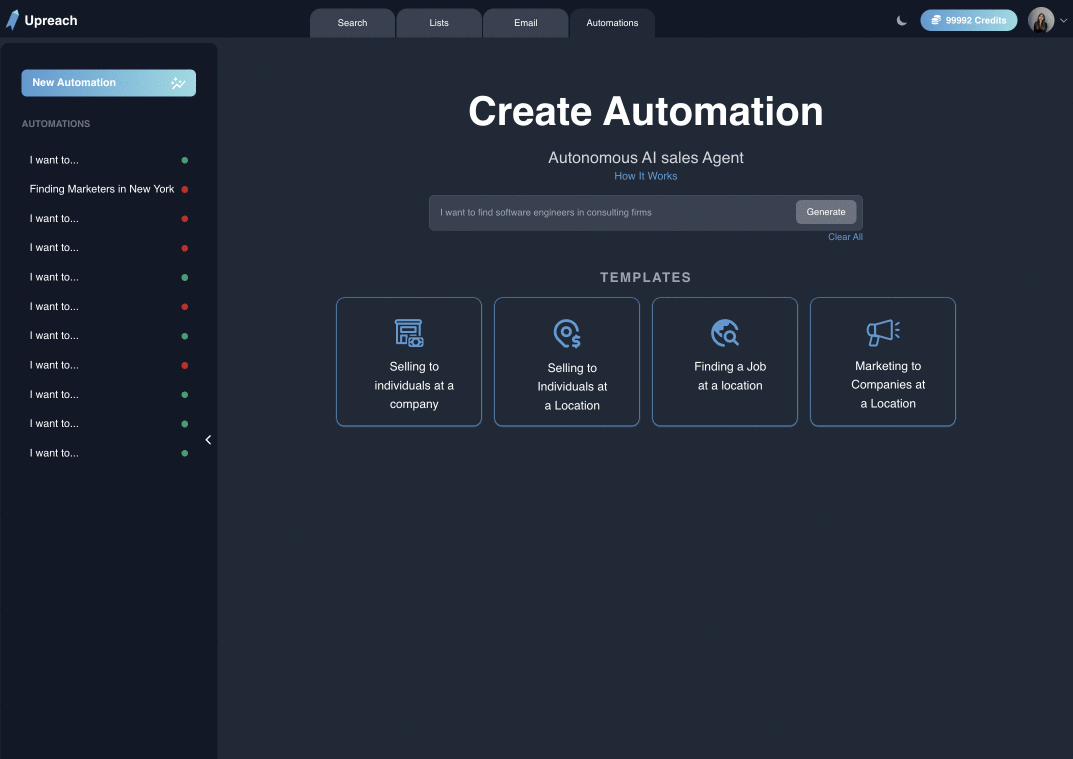Select the Upreach logo icon
The height and width of the screenshot is (759, 1073).
11,19
